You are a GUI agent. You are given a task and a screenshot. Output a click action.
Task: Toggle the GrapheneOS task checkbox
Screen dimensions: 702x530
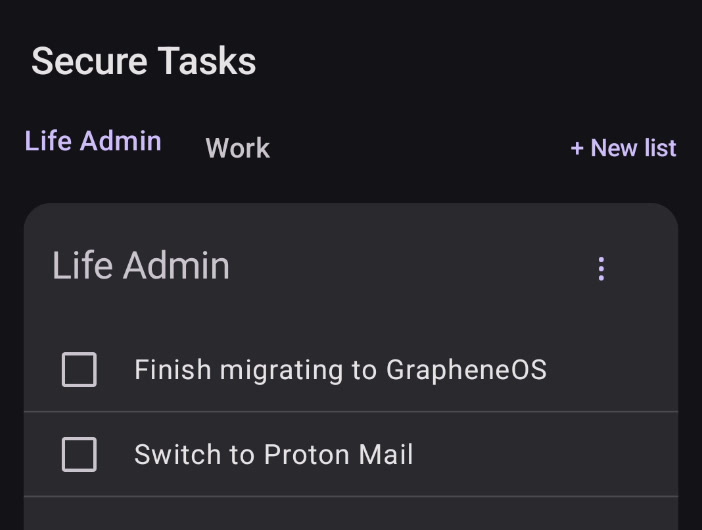pyautogui.click(x=79, y=369)
